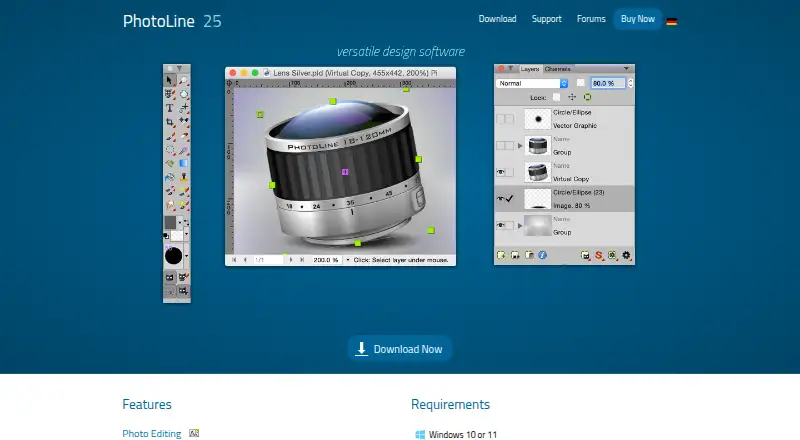The width and height of the screenshot is (800, 440).
Task: Click the black round brush preview
Action: [x=173, y=256]
